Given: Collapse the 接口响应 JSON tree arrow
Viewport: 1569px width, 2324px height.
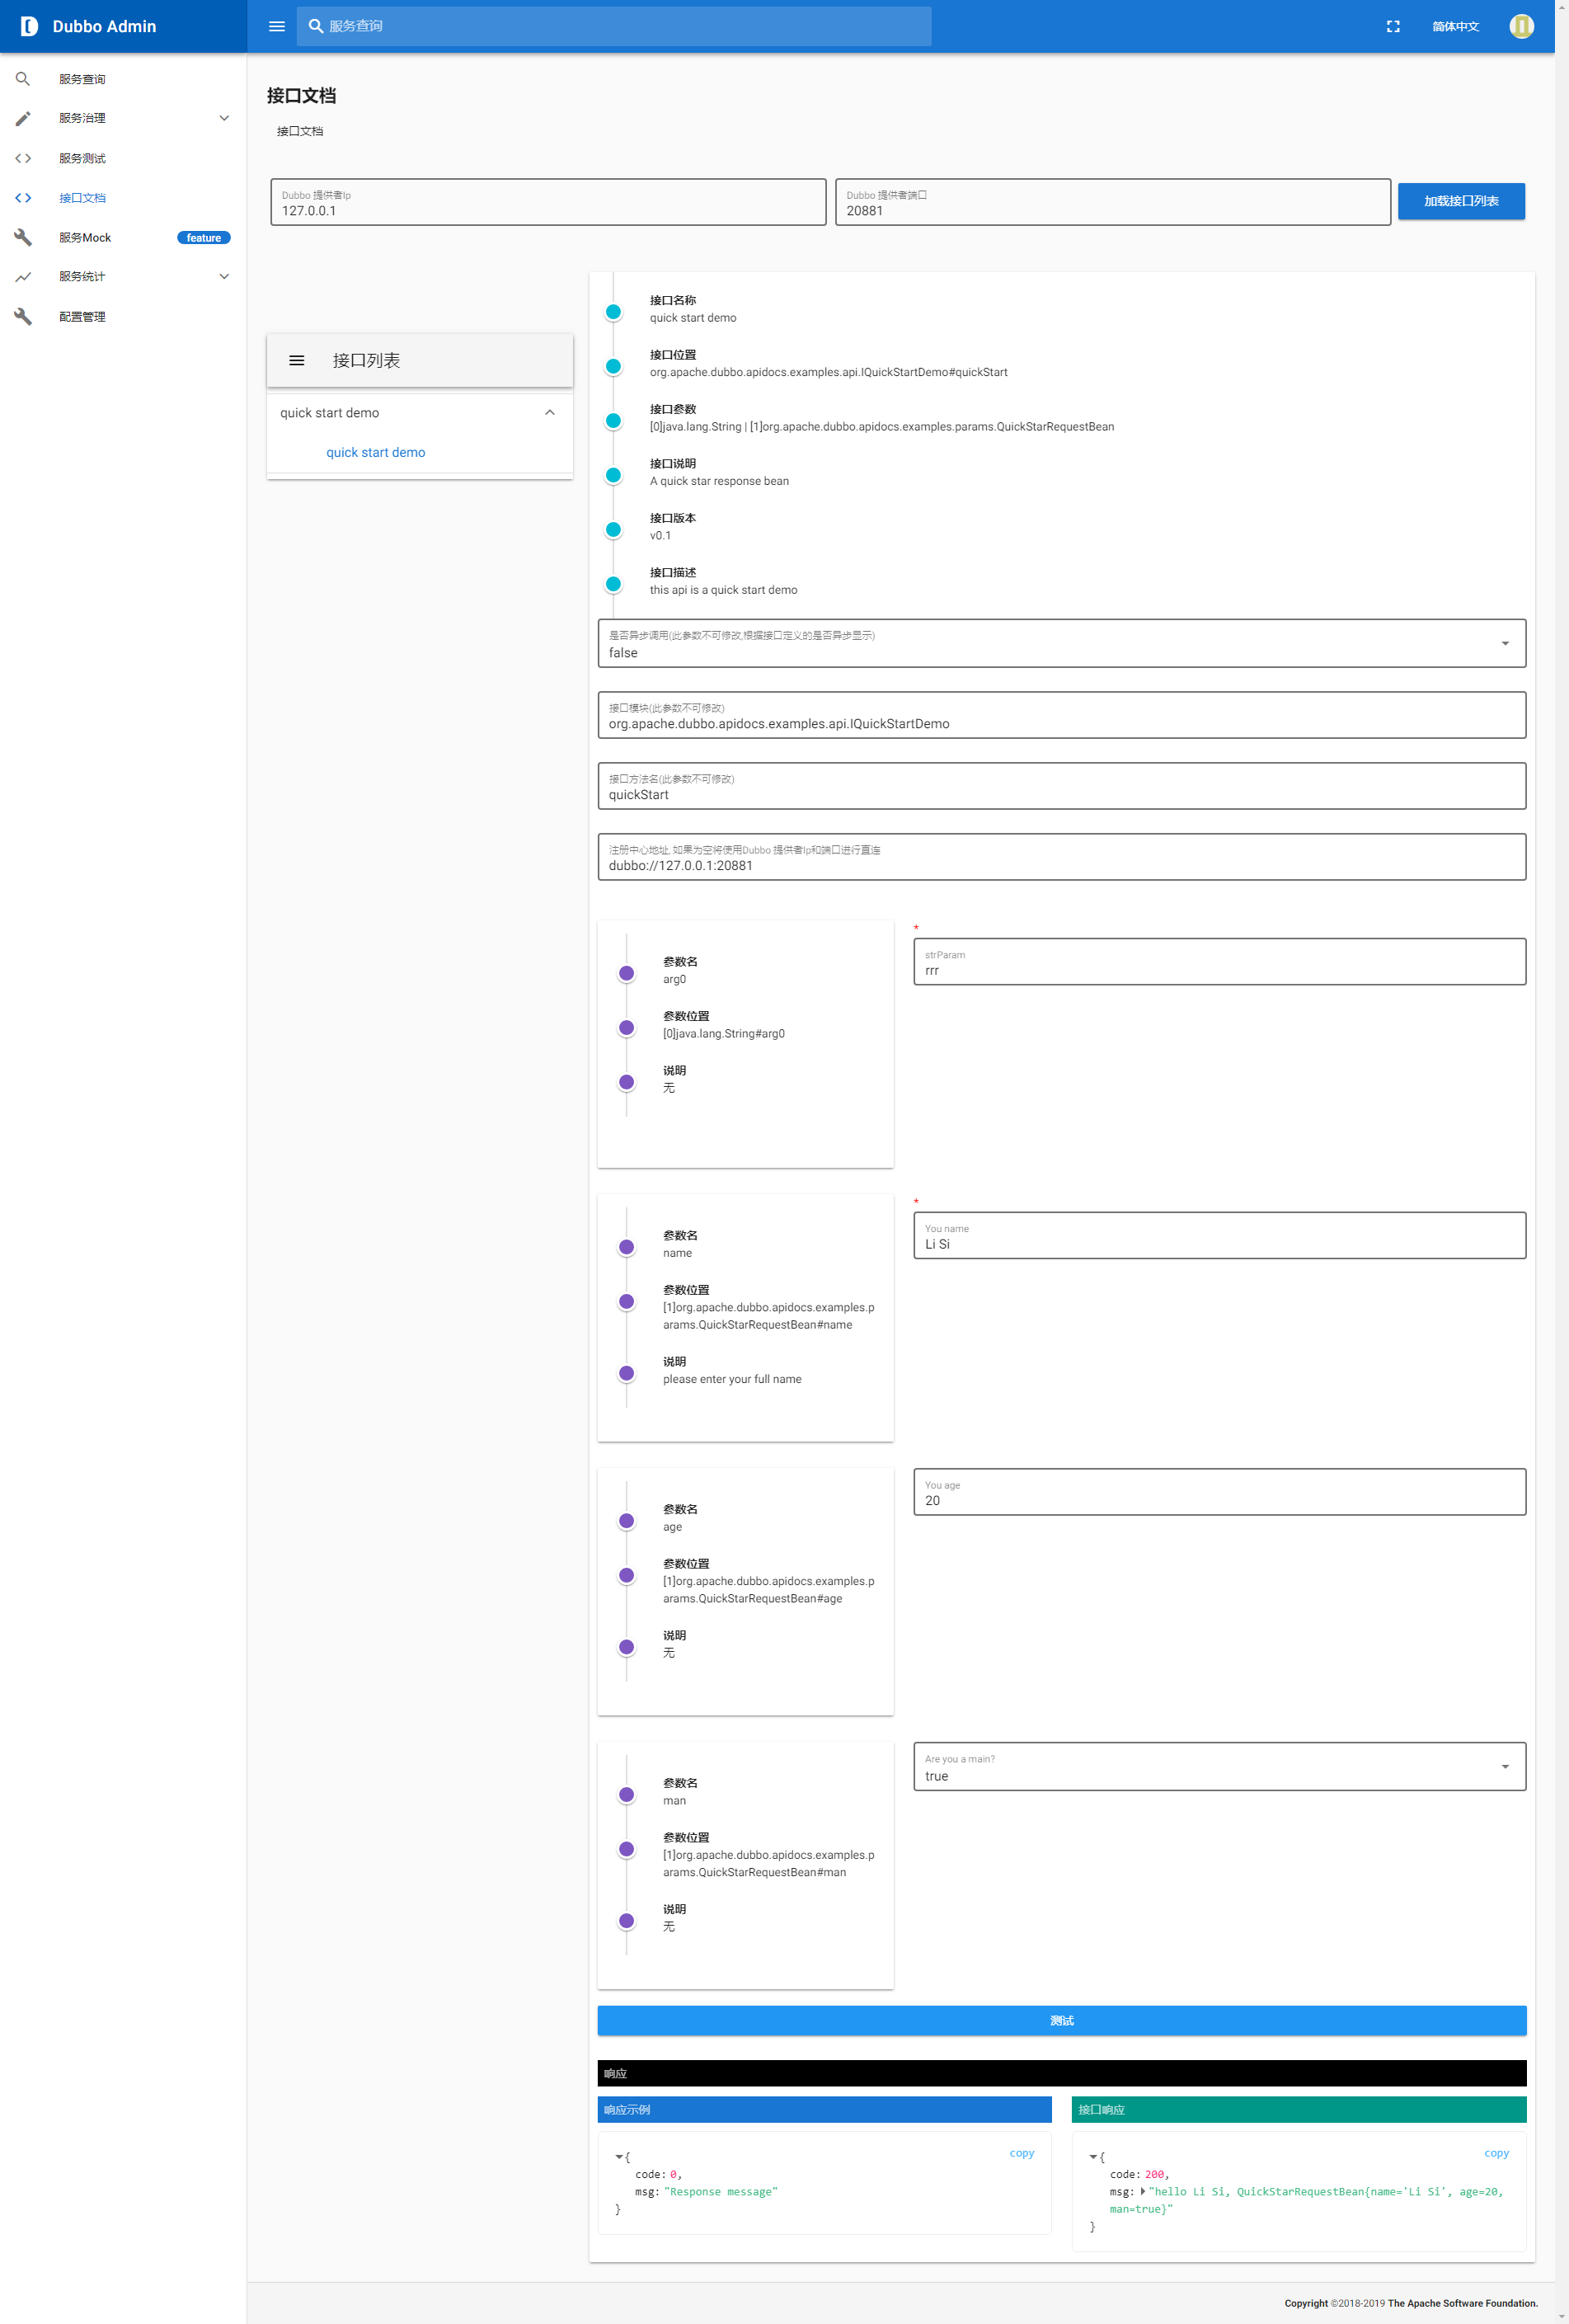Looking at the screenshot, I should 1093,2157.
